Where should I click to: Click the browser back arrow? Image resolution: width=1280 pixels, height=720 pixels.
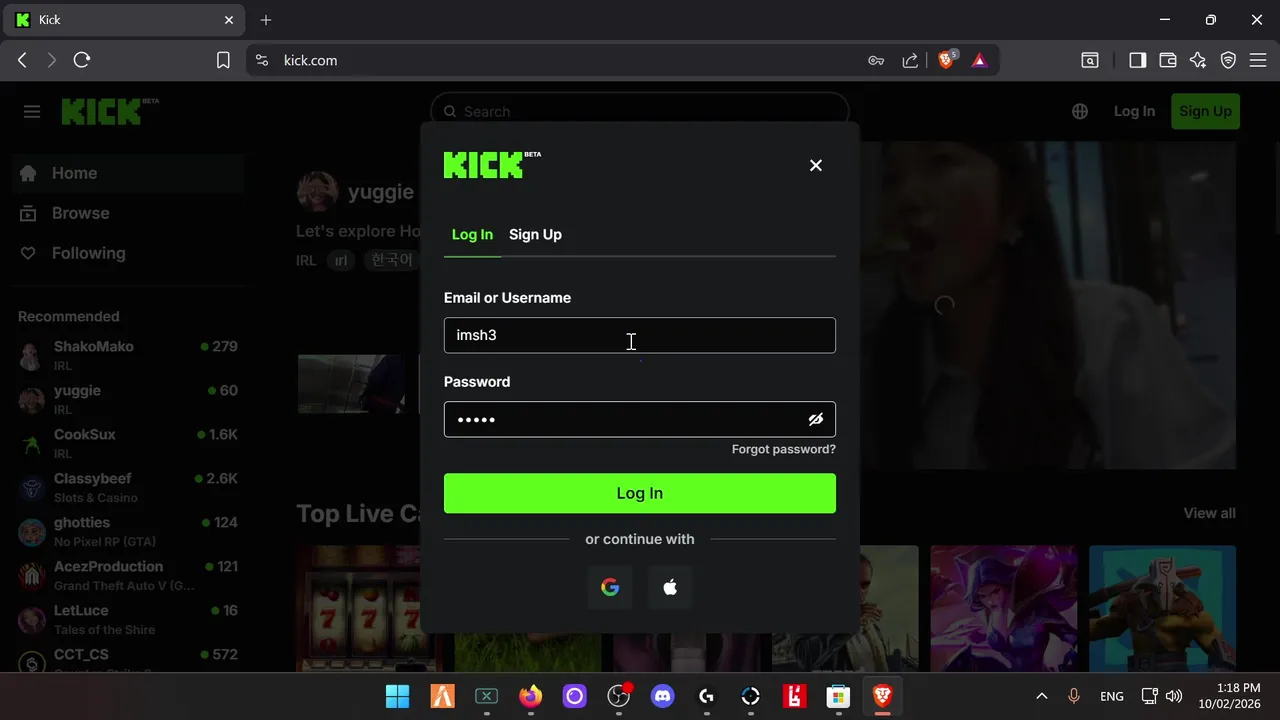[x=22, y=60]
